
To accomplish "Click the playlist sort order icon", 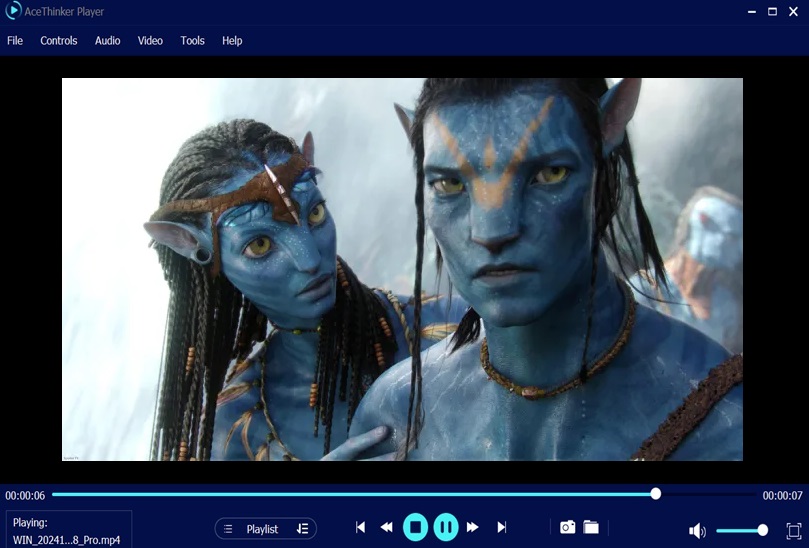I will 302,529.
